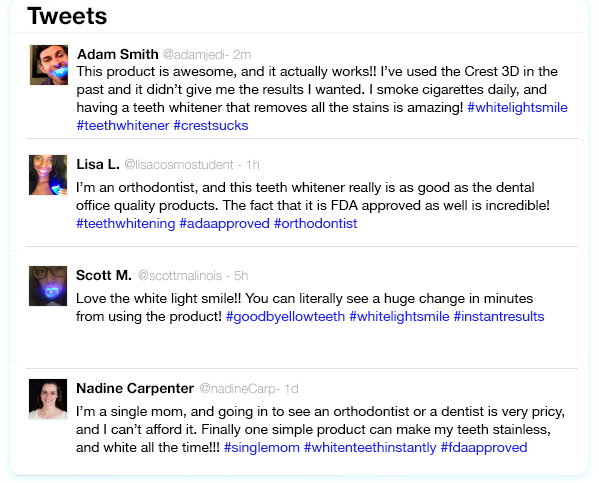Follow the #crestsucks hashtag link
The height and width of the screenshot is (483, 599).
211,125
